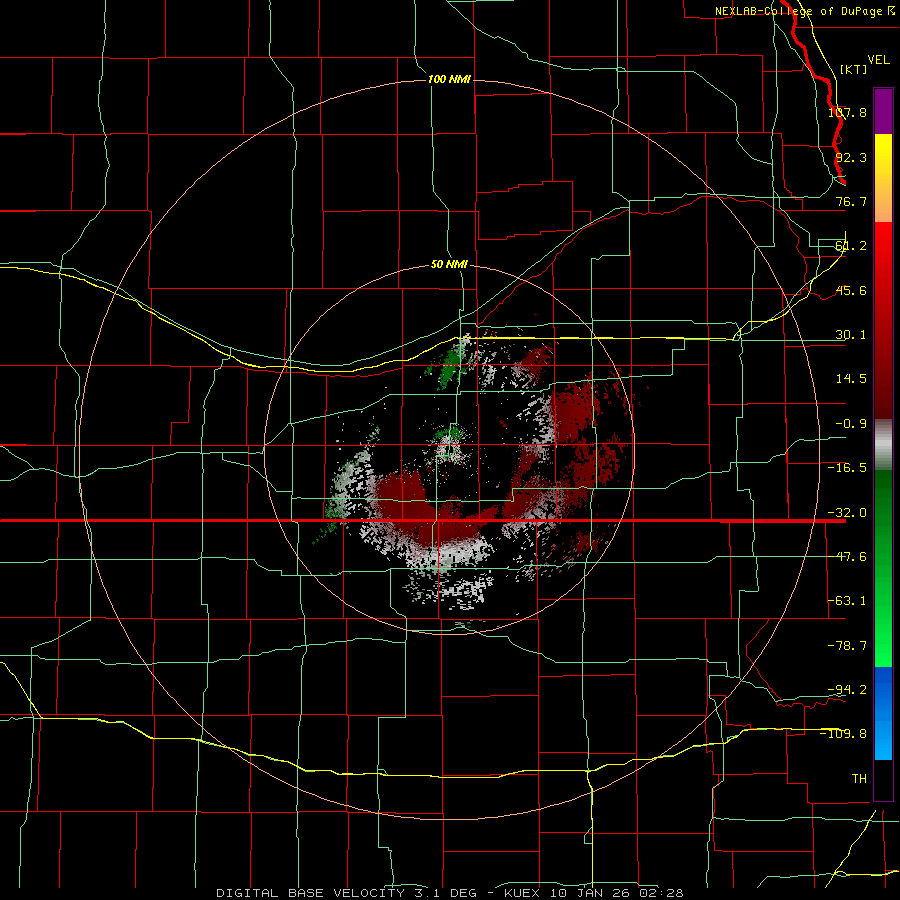
Task: Click the 45.6 velocity scale value
Action: point(851,290)
